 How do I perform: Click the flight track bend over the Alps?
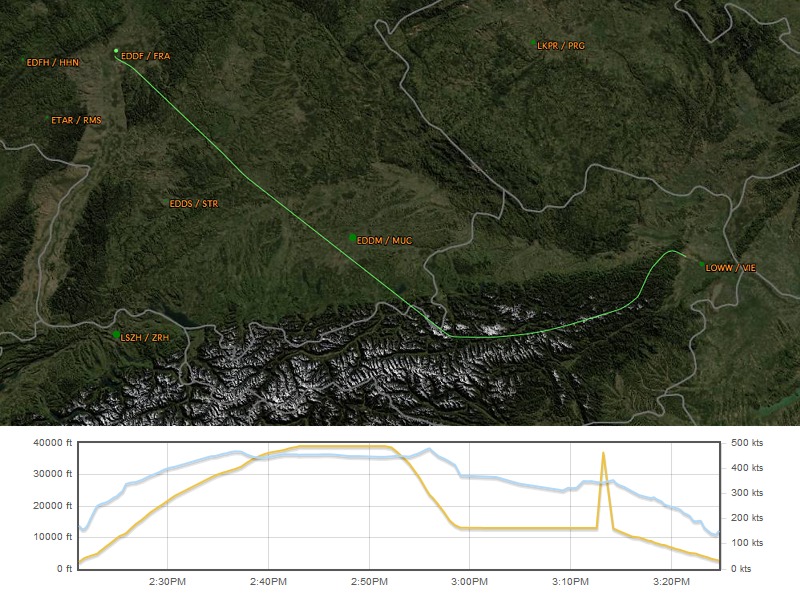[449, 336]
